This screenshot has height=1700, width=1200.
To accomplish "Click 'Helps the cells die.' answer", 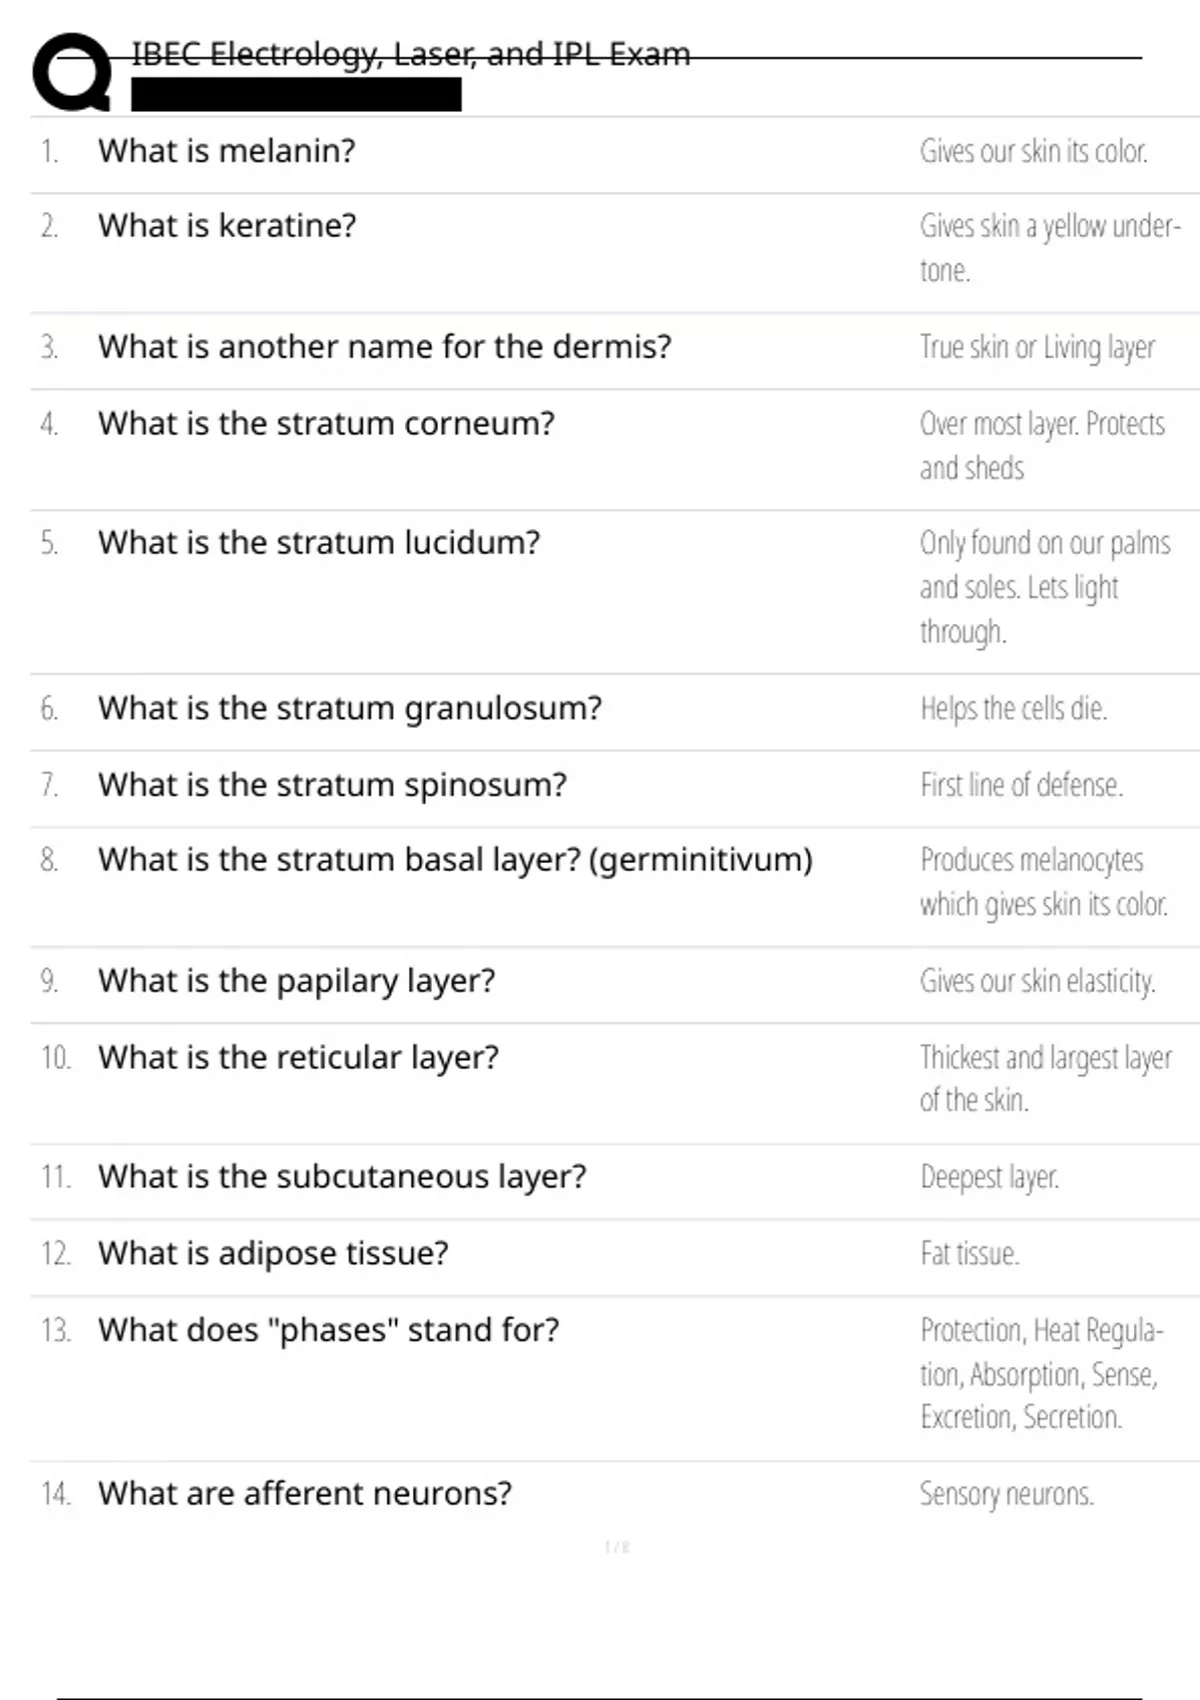I will (x=1013, y=709).
